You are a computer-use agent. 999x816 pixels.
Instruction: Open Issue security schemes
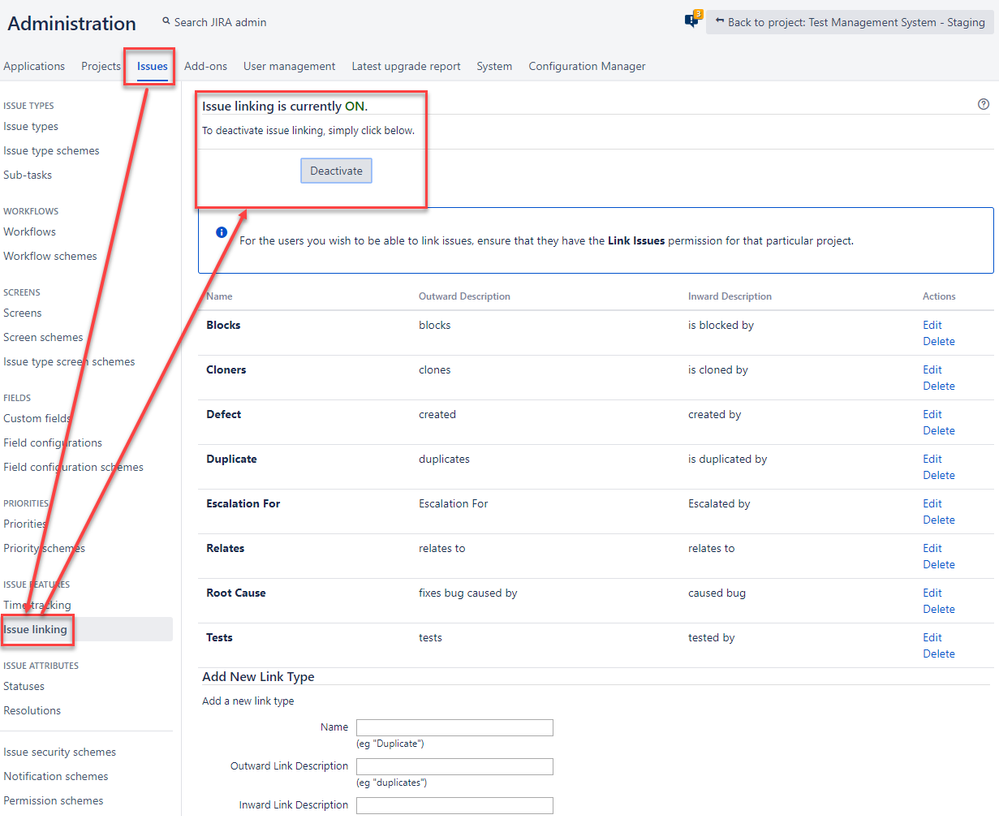[x=59, y=752]
